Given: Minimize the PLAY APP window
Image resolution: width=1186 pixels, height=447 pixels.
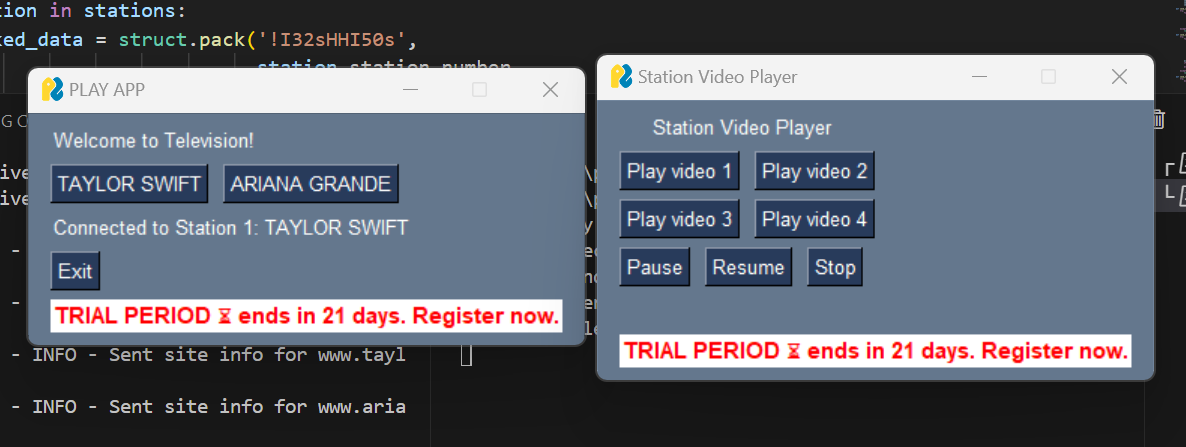Looking at the screenshot, I should click(x=410, y=90).
